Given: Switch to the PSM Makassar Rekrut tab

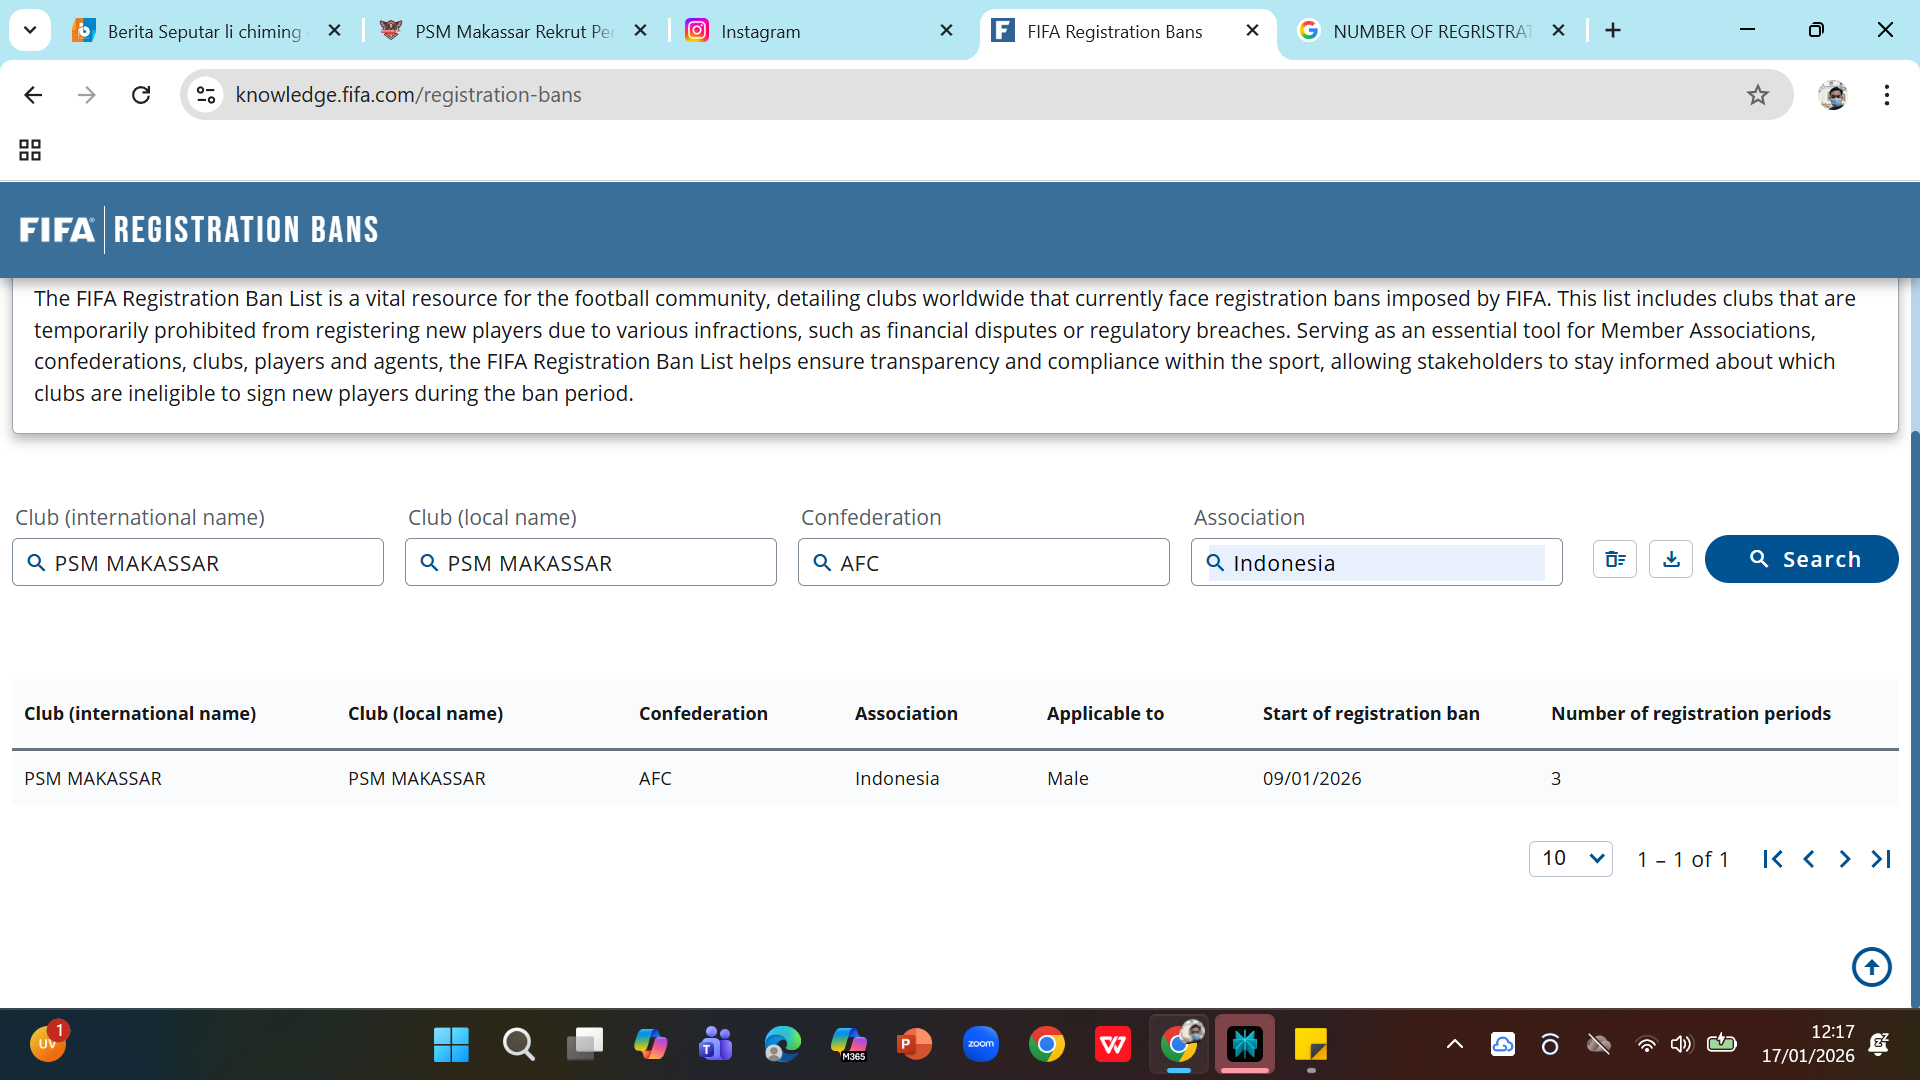Looking at the screenshot, I should coord(513,31).
